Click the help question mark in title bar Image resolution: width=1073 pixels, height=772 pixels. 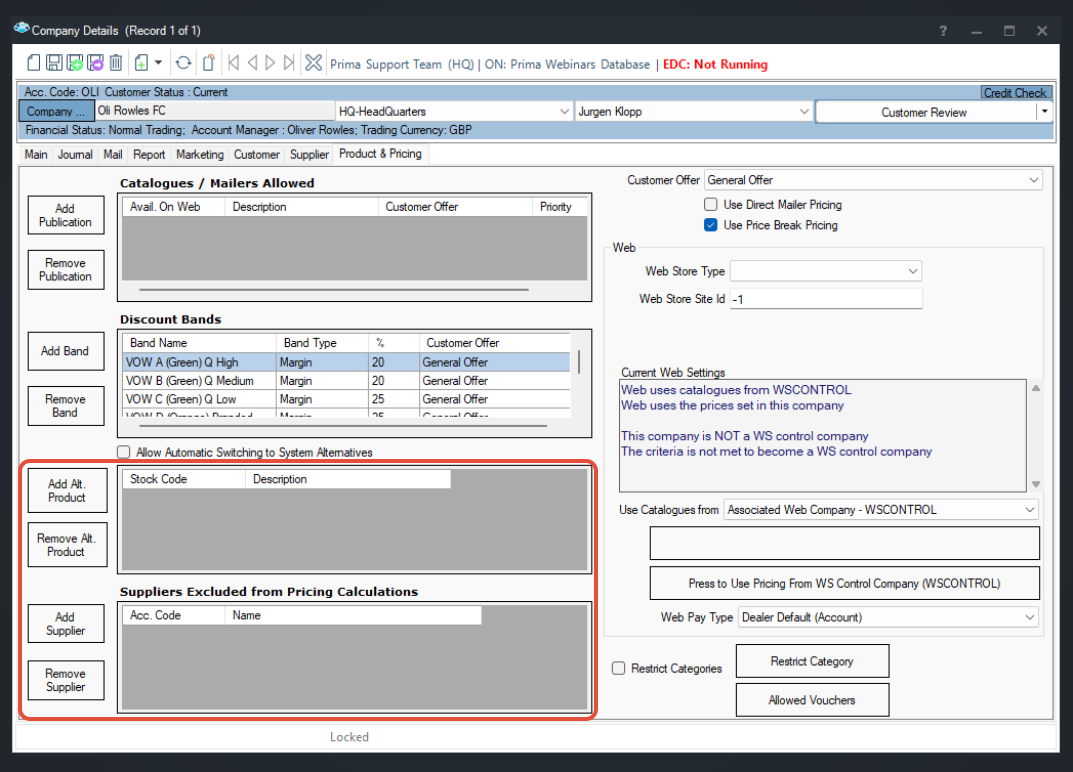[943, 31]
